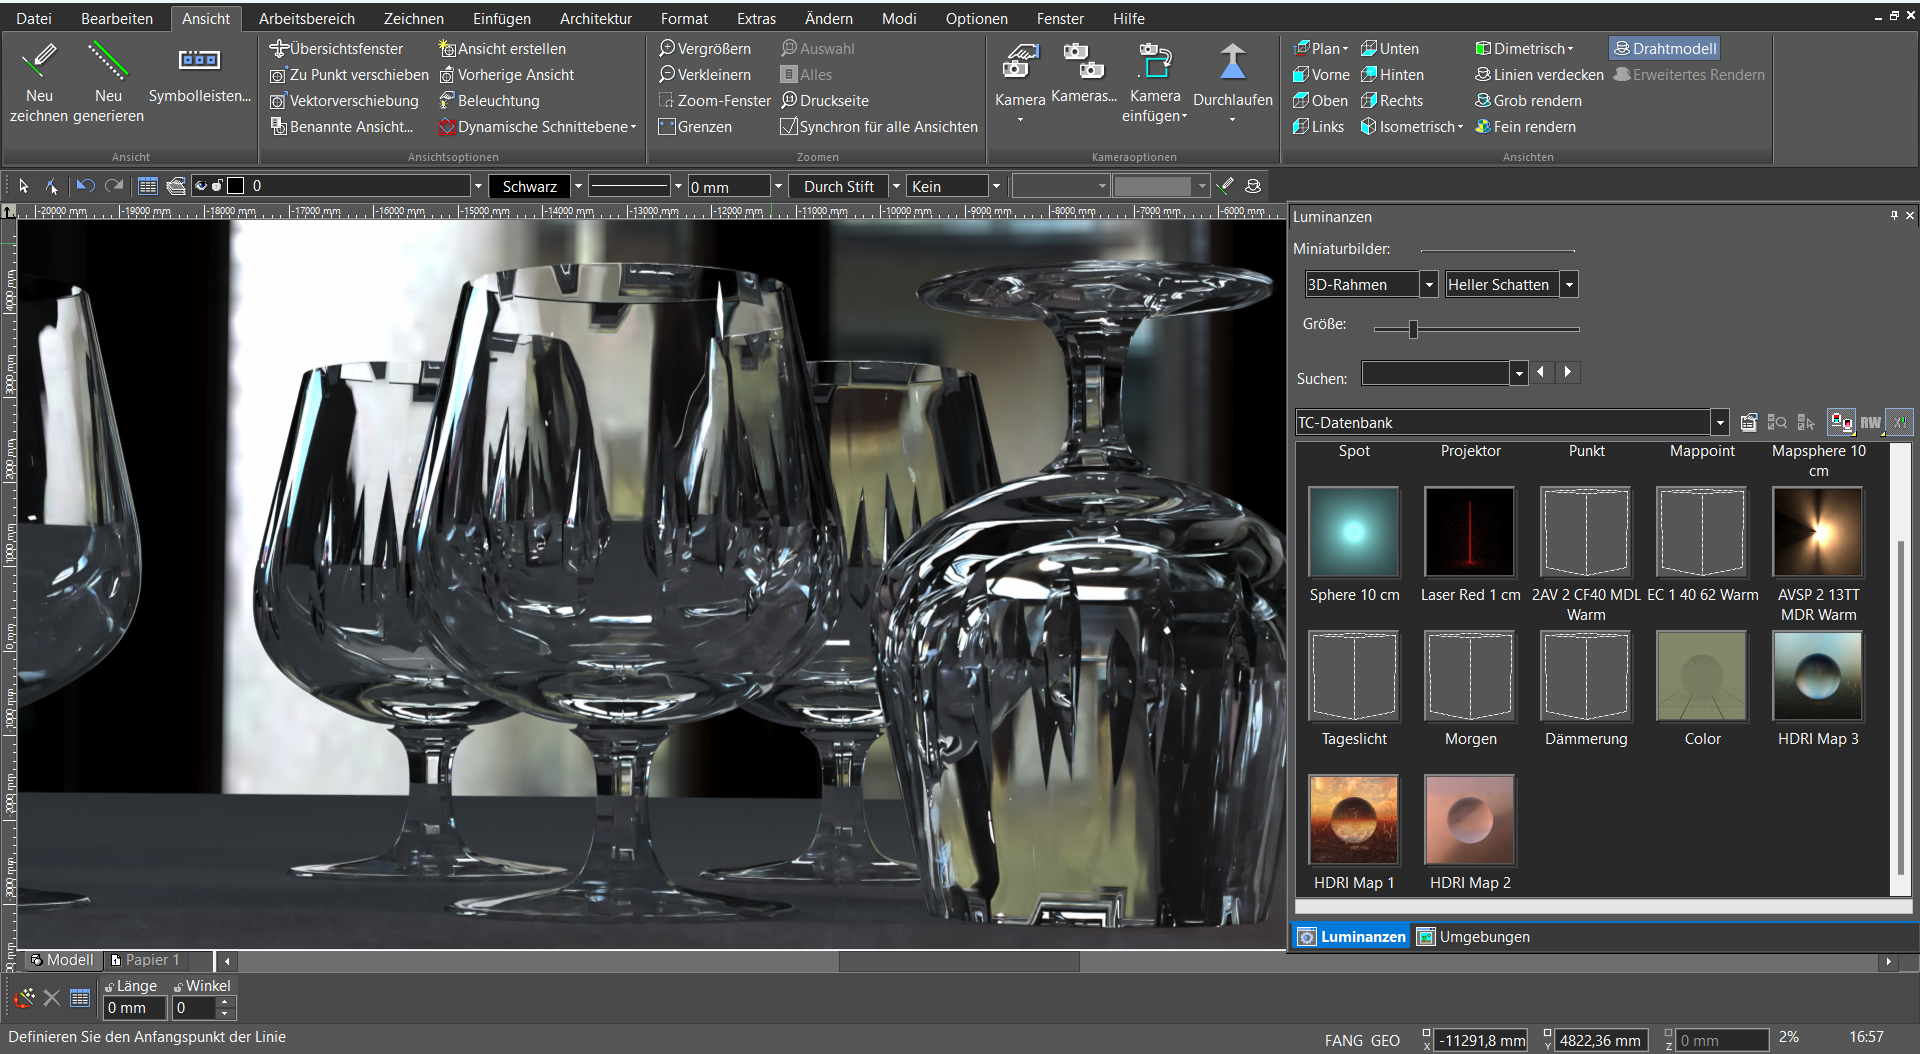The height and width of the screenshot is (1054, 1920).
Task: Select the Isometrisch view
Action: click(1411, 126)
